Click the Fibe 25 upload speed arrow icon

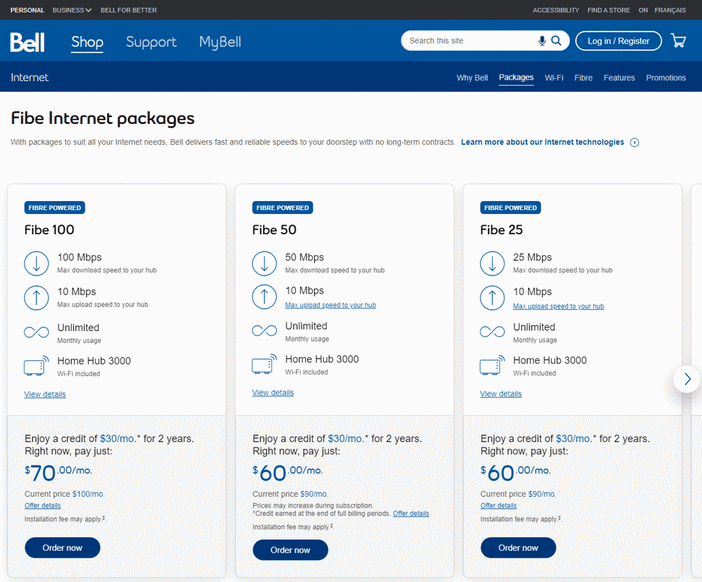pyautogui.click(x=492, y=298)
